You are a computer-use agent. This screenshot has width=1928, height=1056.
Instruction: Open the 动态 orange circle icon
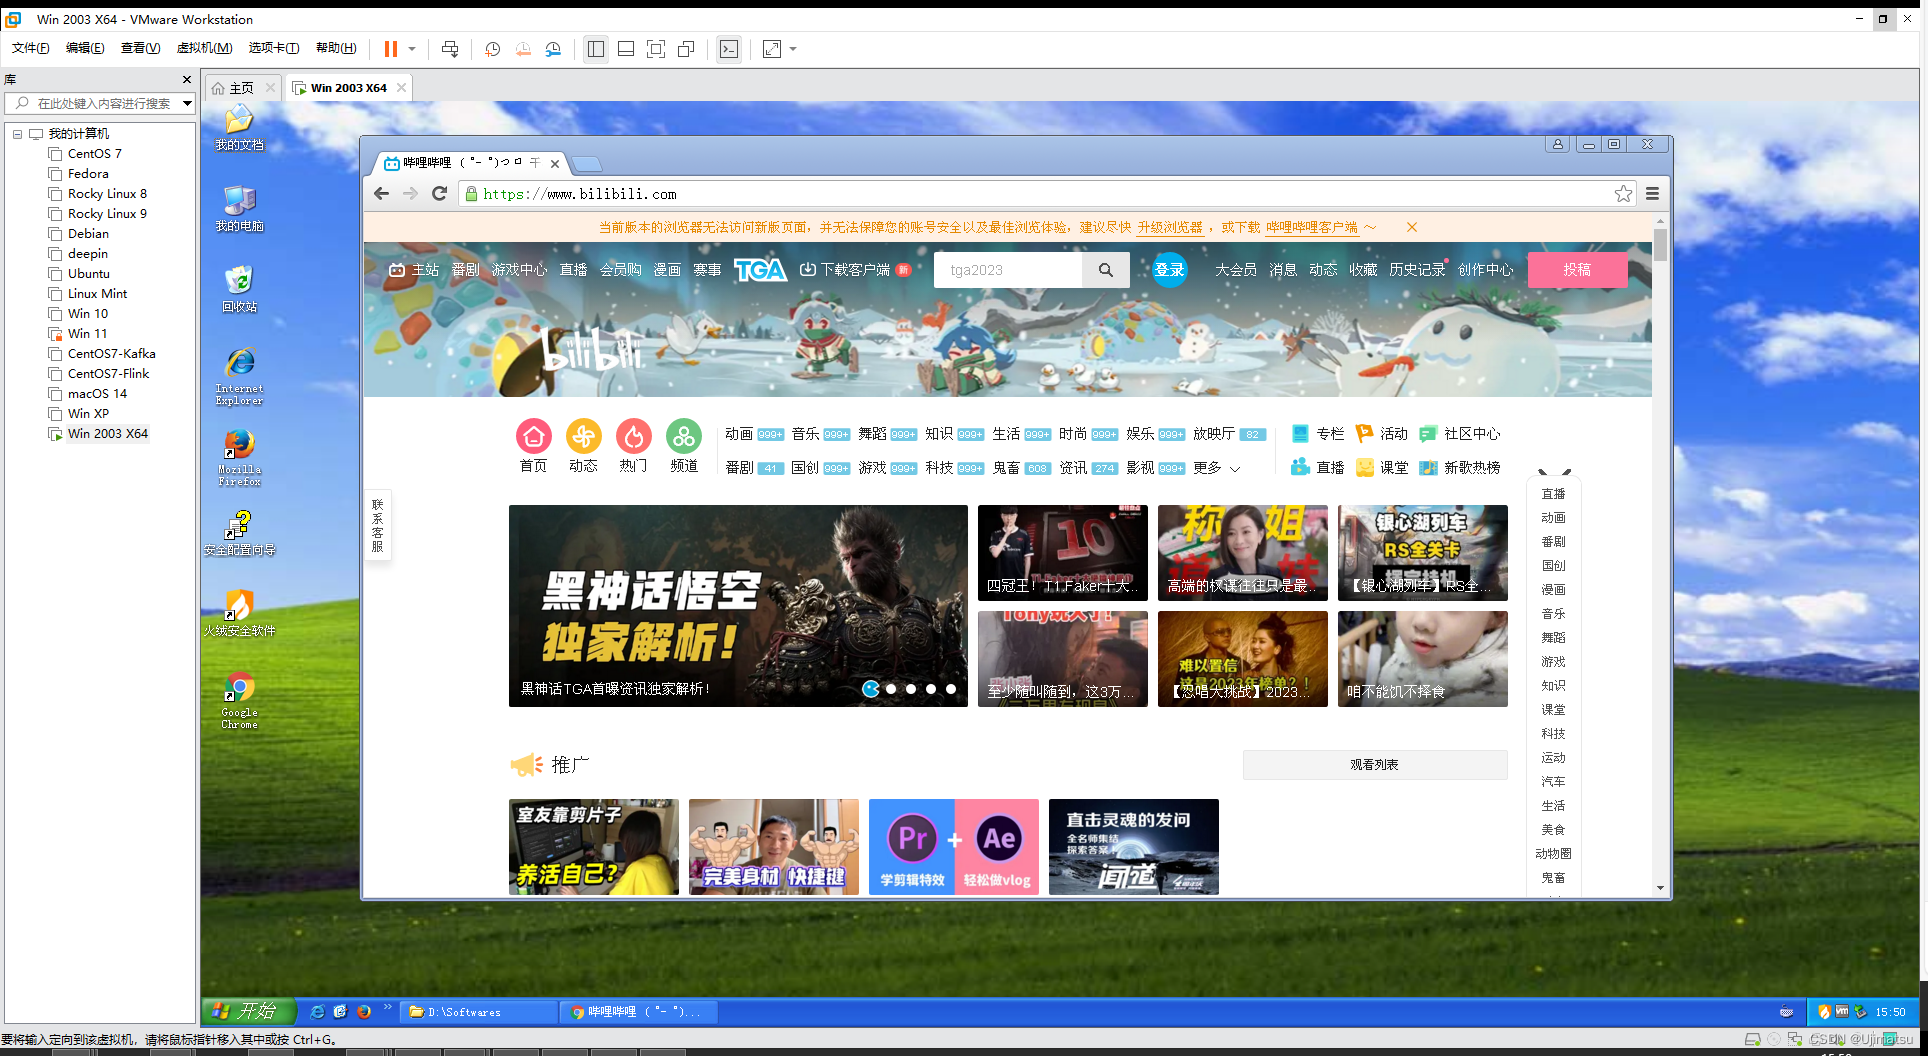point(583,436)
